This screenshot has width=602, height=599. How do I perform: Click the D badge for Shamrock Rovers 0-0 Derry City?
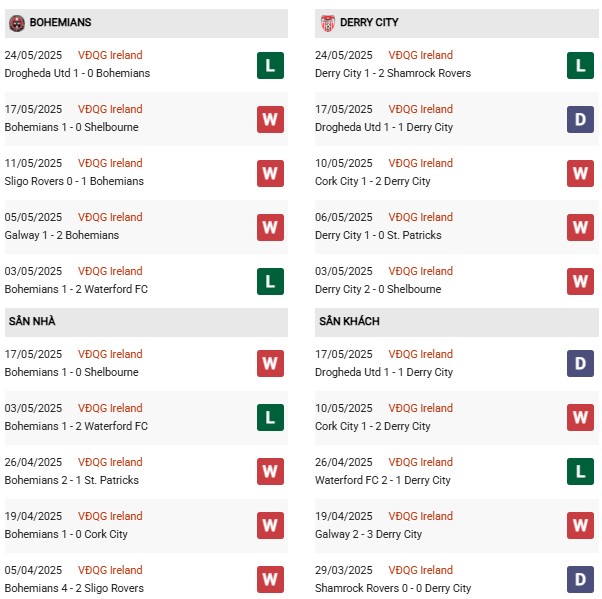tap(580, 579)
